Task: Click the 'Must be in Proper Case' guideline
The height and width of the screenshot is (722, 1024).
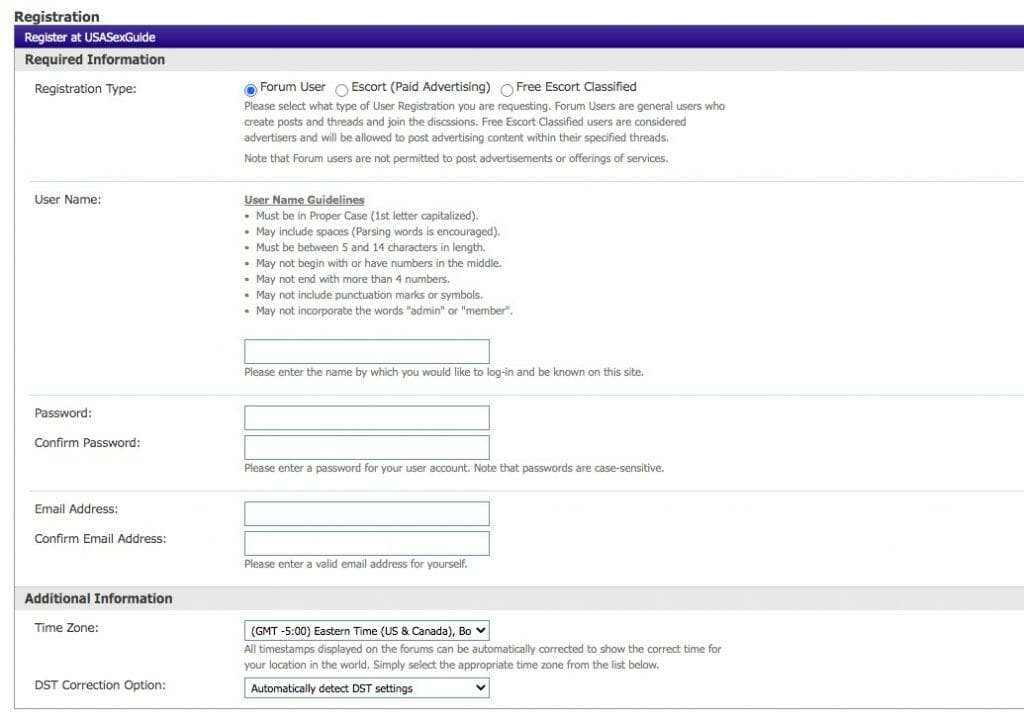Action: tap(367, 215)
